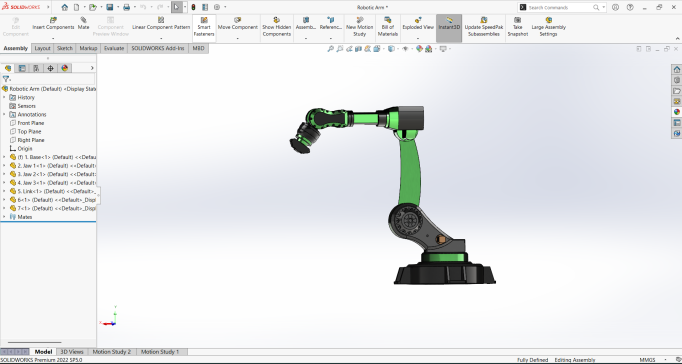This screenshot has height=364, width=682.
Task: Expand the Annotations folder
Action: point(4,114)
